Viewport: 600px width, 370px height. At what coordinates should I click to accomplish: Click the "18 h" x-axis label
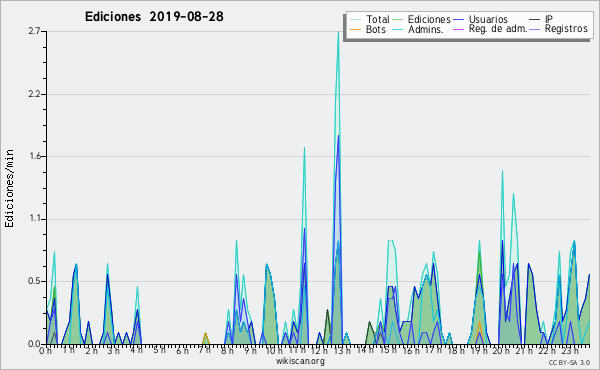(456, 351)
